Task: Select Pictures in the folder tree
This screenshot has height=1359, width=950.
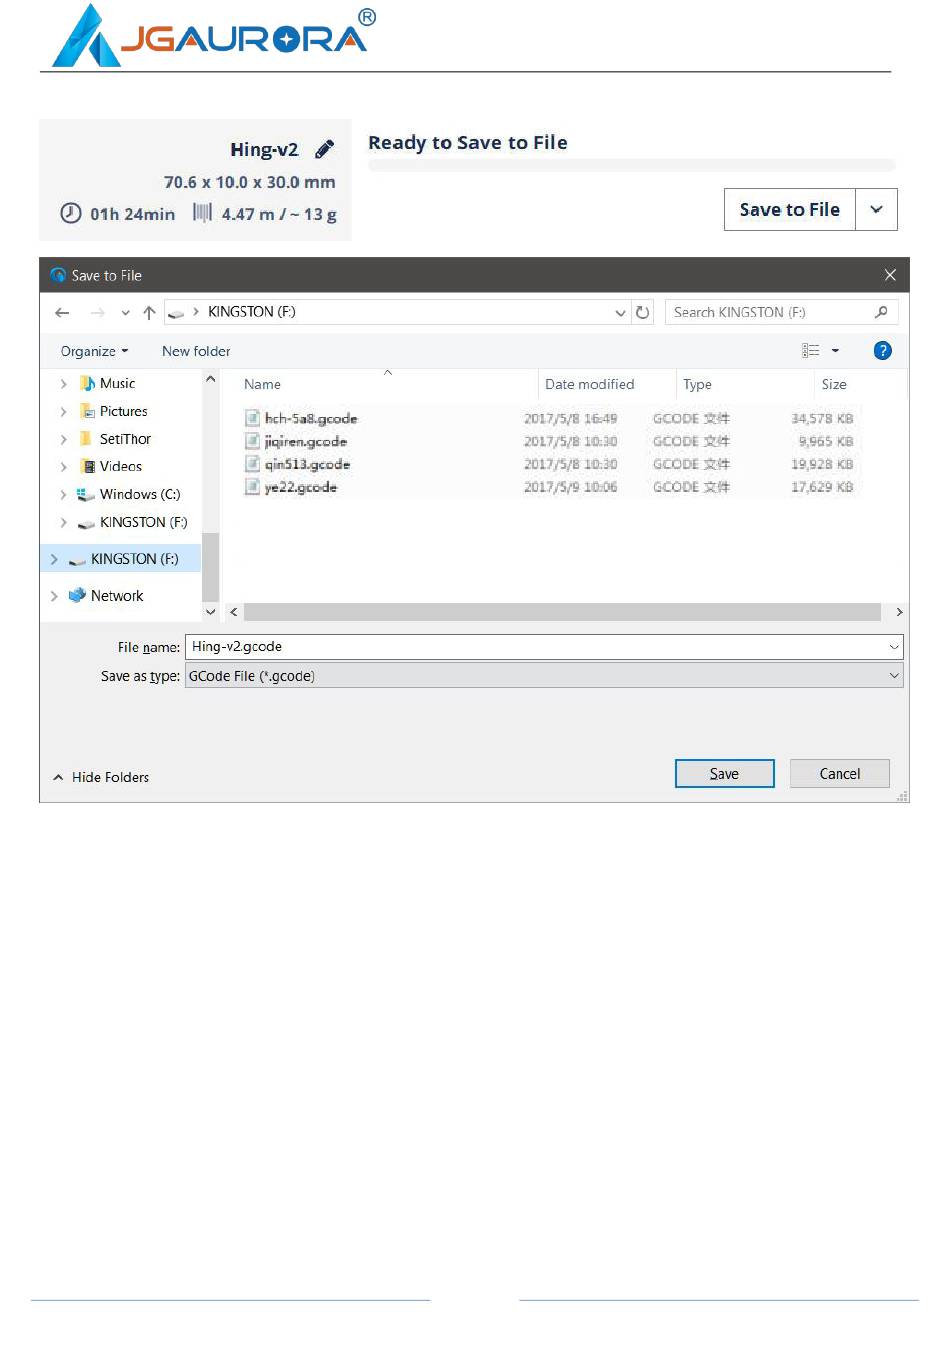Action: click(x=123, y=411)
